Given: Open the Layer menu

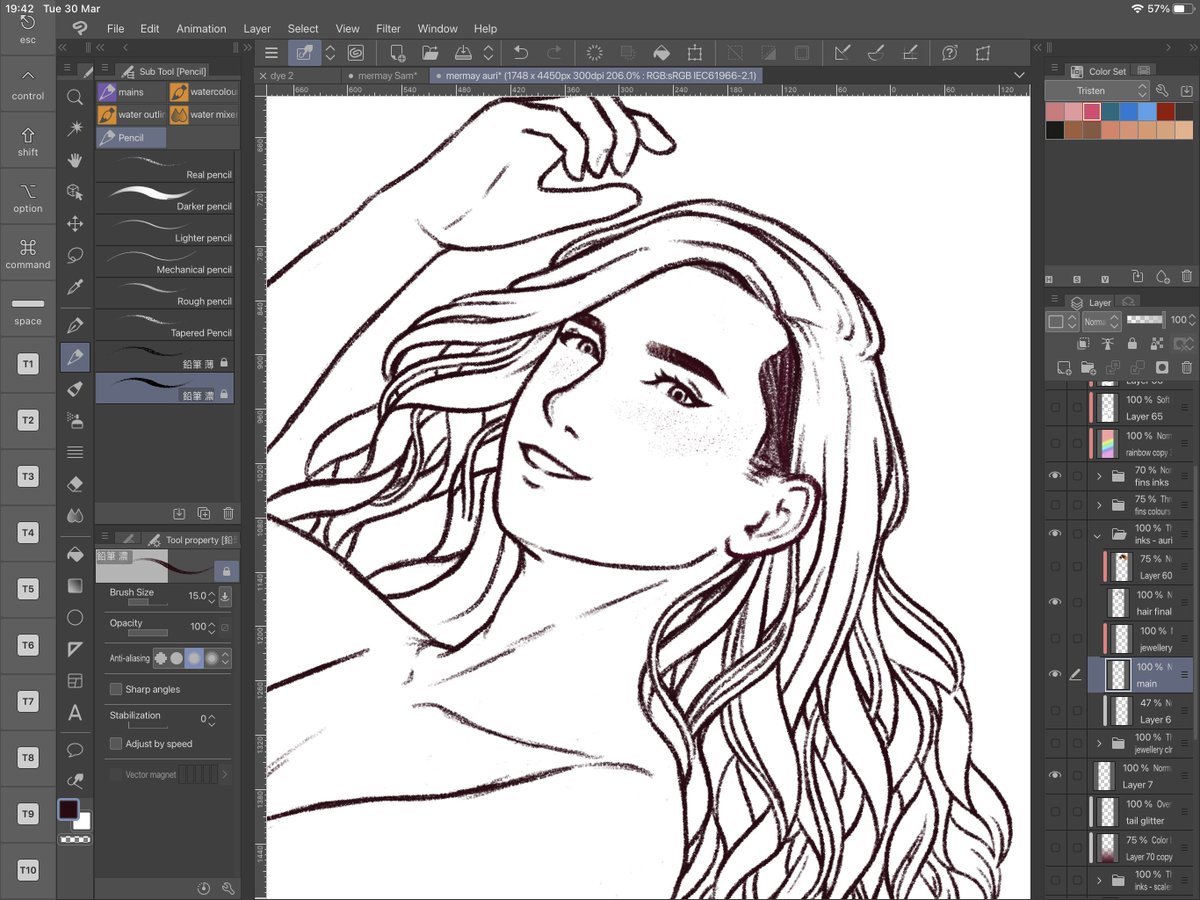Looking at the screenshot, I should pos(257,29).
